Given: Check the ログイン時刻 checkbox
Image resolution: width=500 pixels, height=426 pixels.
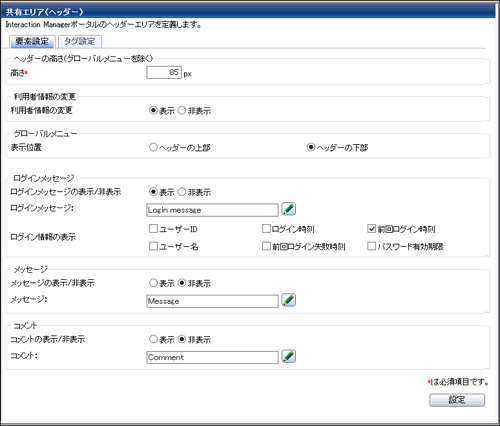Looking at the screenshot, I should 266,228.
